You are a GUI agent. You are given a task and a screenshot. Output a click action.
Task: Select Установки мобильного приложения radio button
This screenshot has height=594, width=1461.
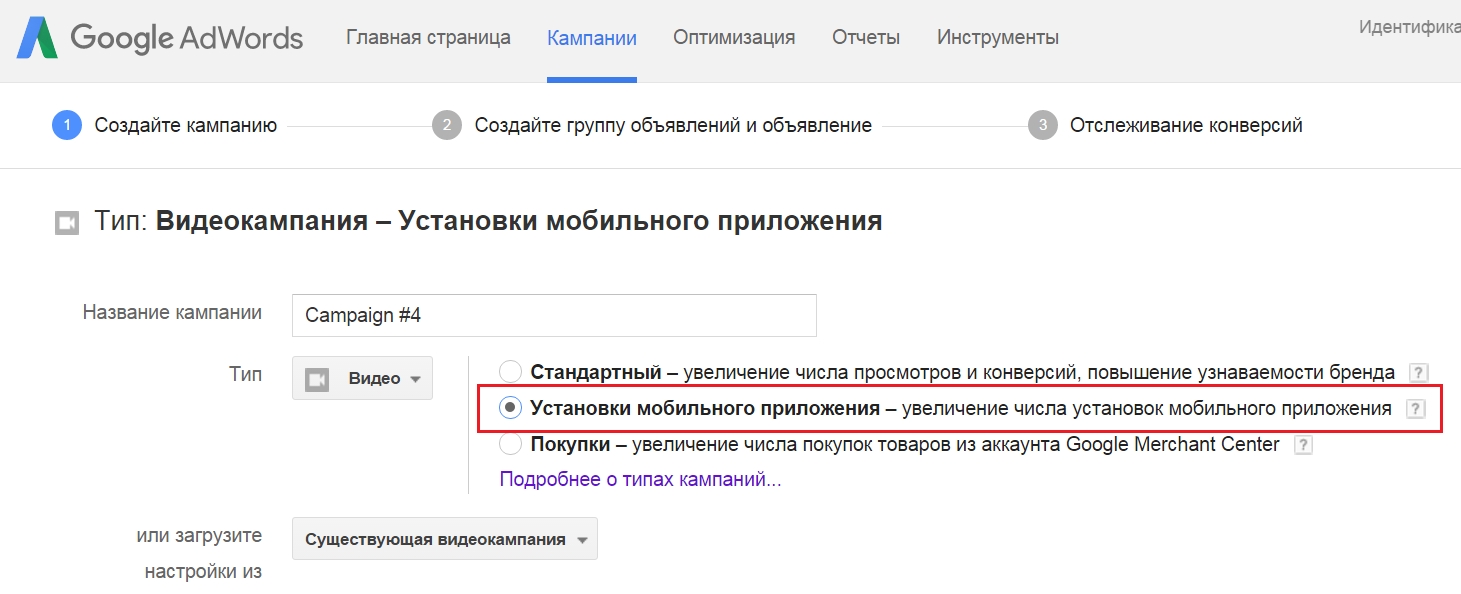(x=511, y=408)
